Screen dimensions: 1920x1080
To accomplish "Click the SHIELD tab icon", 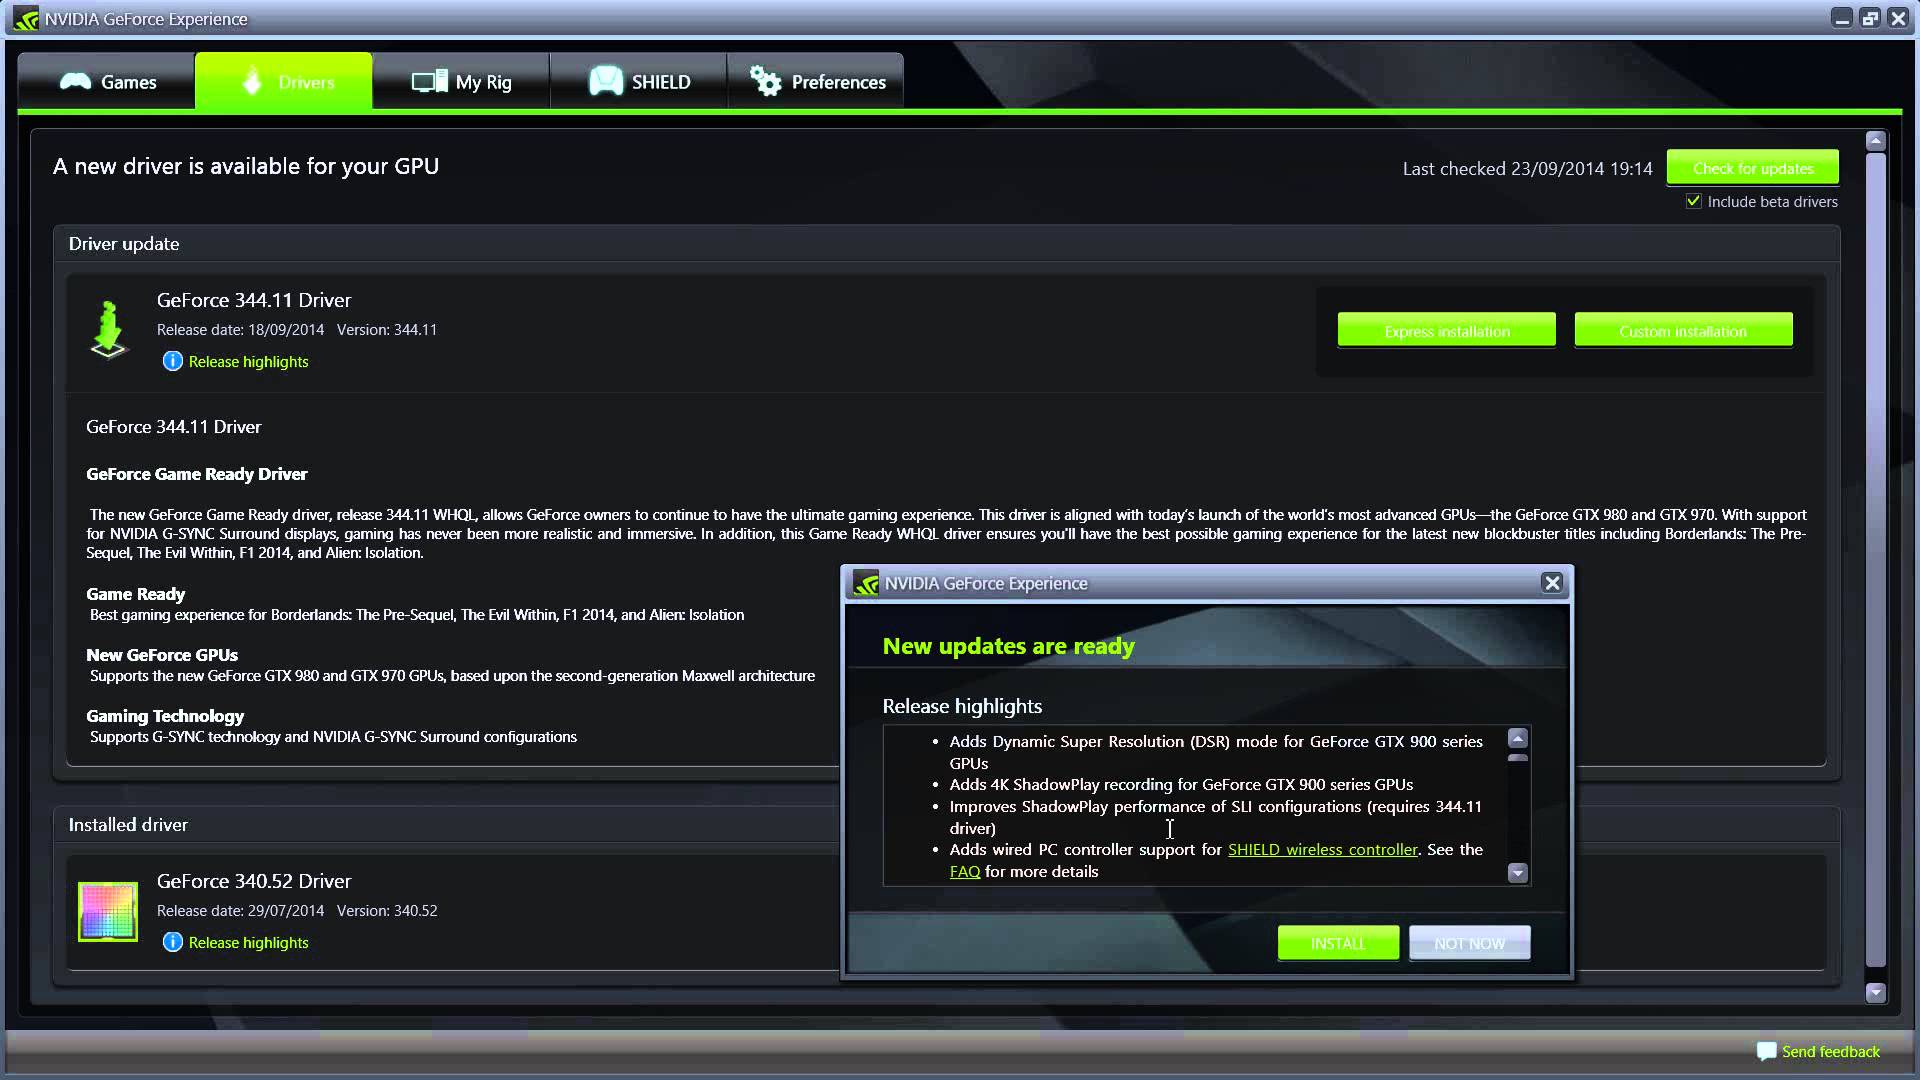I will click(x=603, y=82).
